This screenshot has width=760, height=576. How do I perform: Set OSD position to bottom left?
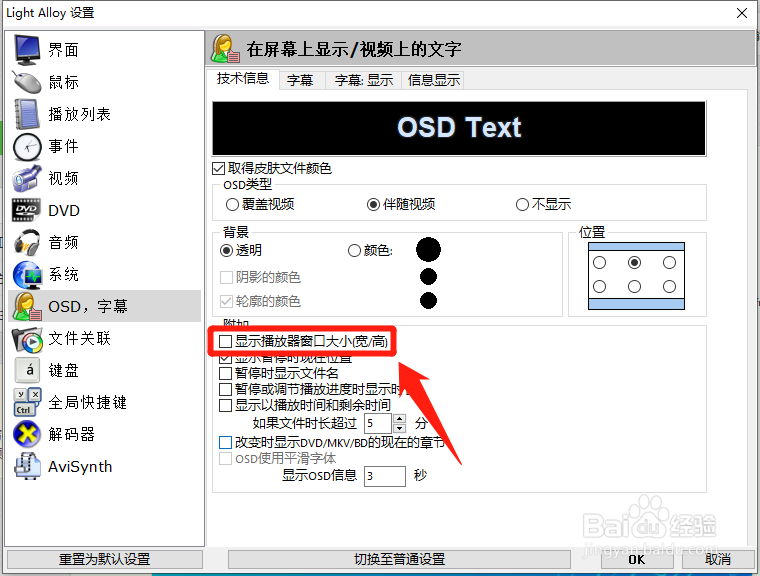tap(600, 287)
